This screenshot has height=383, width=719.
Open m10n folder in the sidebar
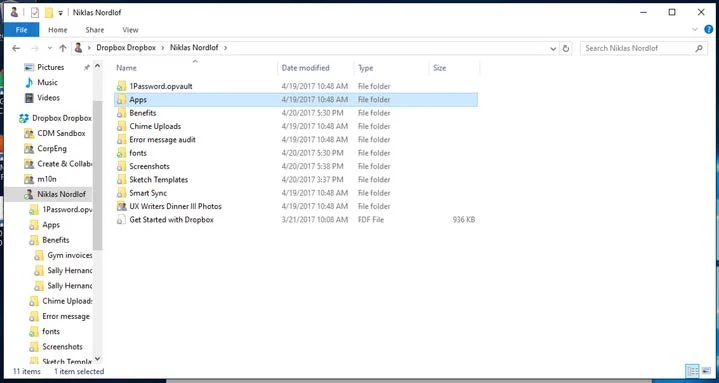coord(47,179)
